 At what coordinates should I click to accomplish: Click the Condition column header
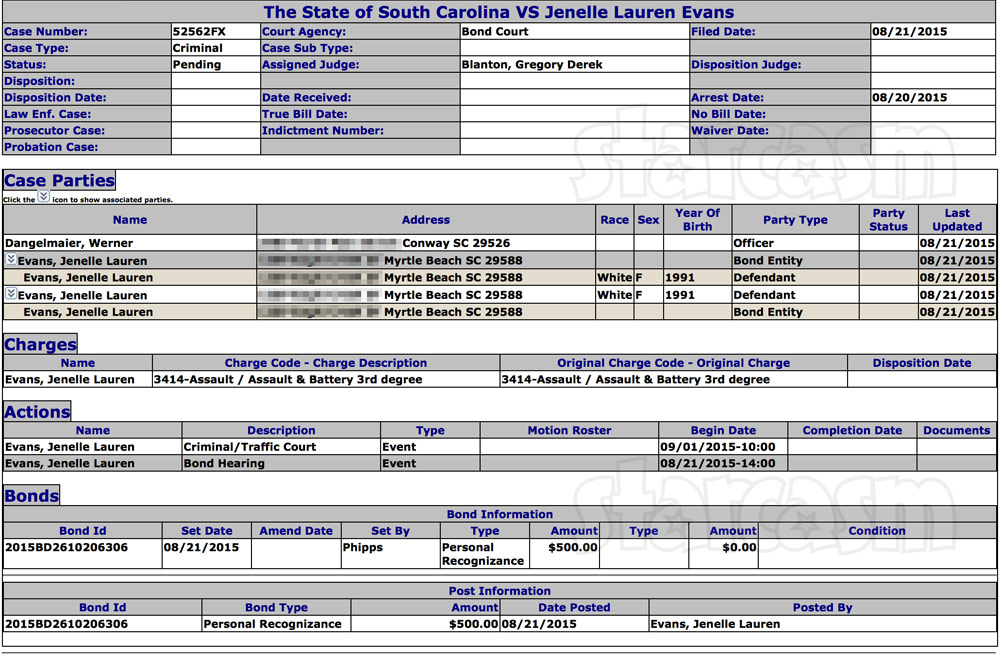[876, 530]
